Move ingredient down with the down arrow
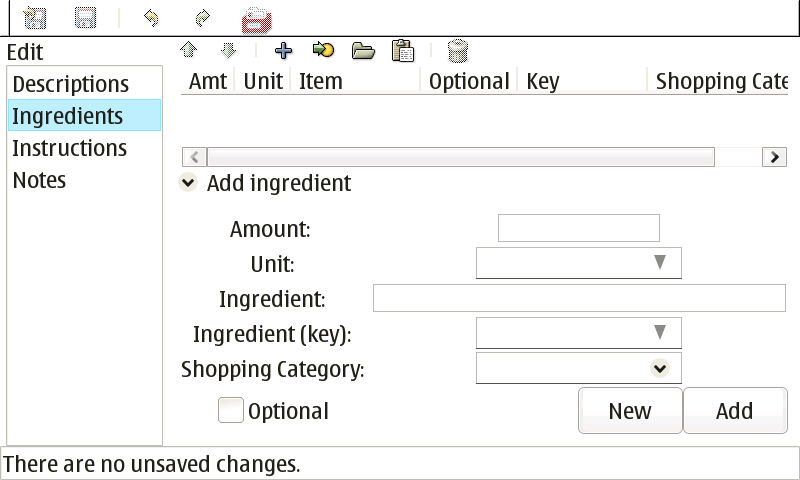 [228, 50]
